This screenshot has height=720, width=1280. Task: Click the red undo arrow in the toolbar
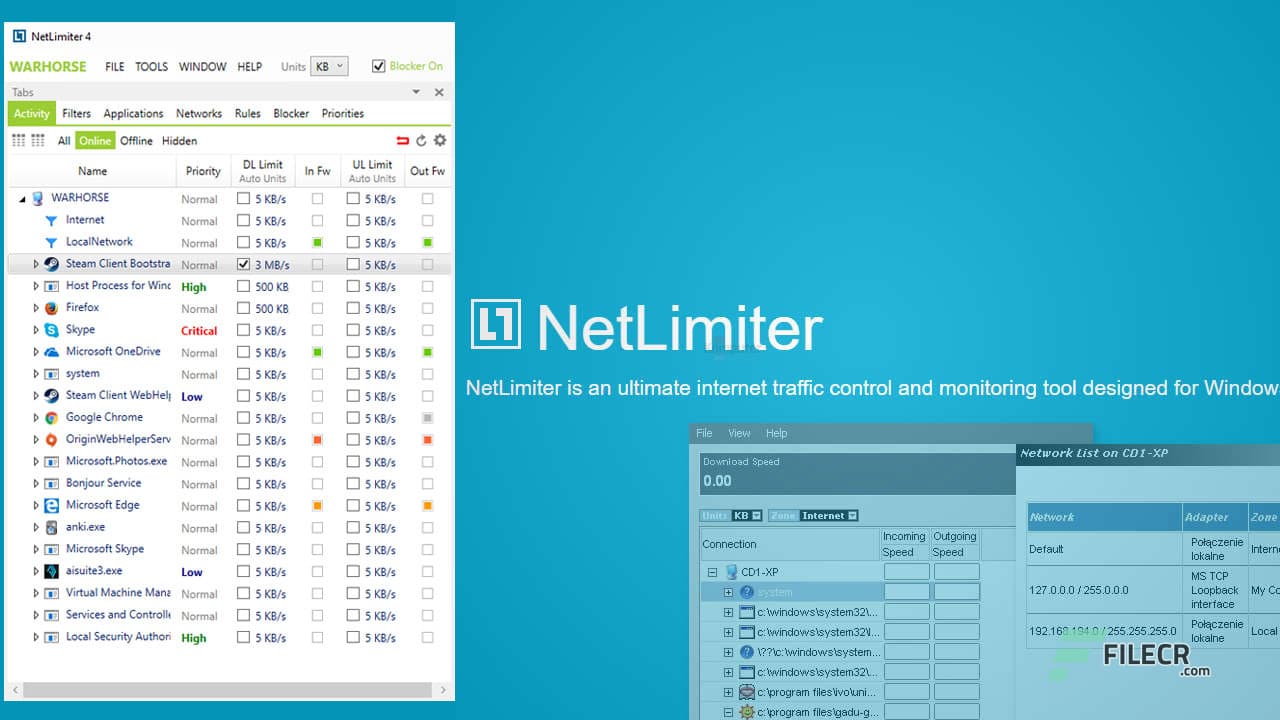[x=404, y=140]
